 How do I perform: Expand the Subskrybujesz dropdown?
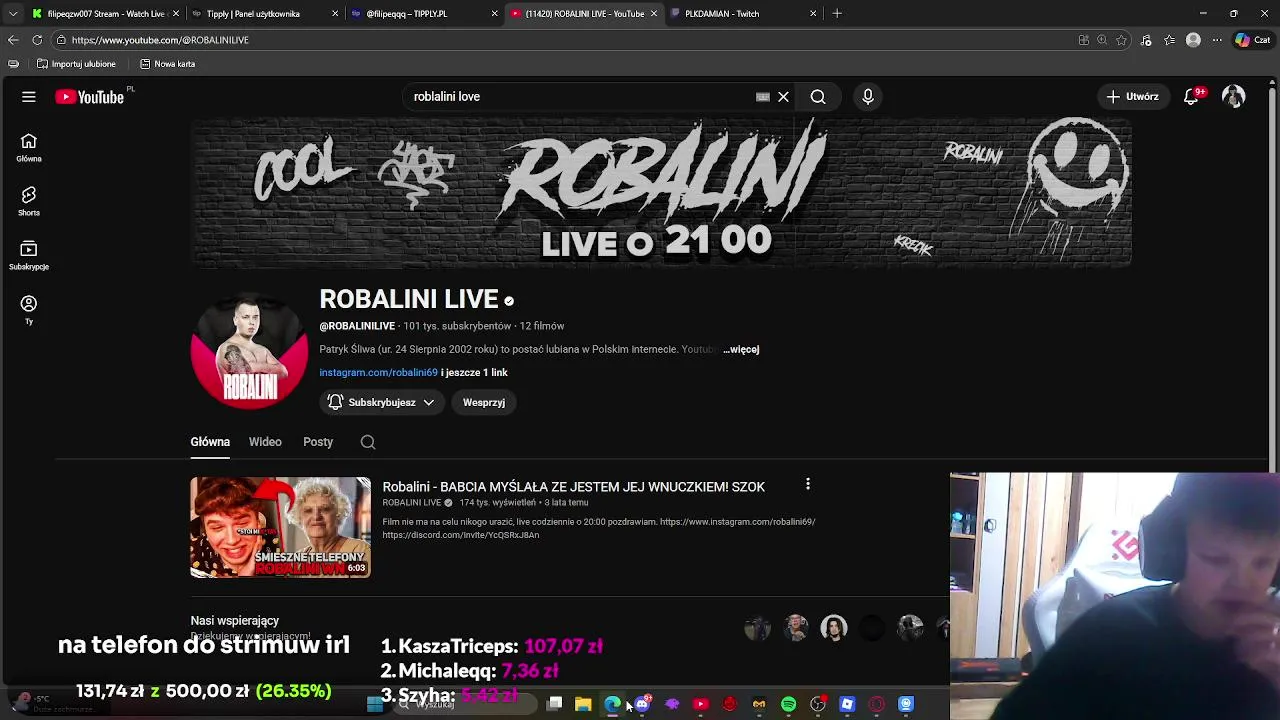tap(382, 402)
